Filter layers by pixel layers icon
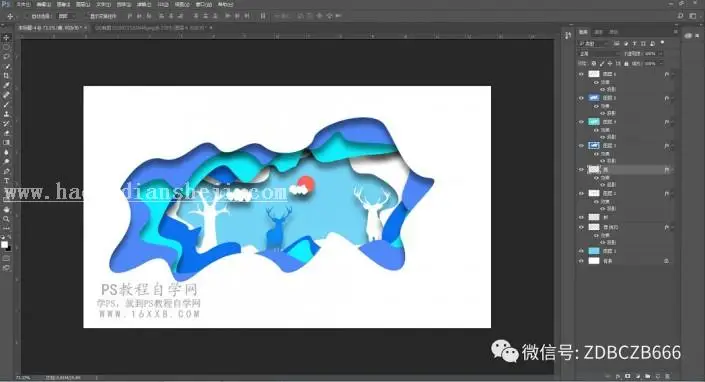 click(x=616, y=44)
